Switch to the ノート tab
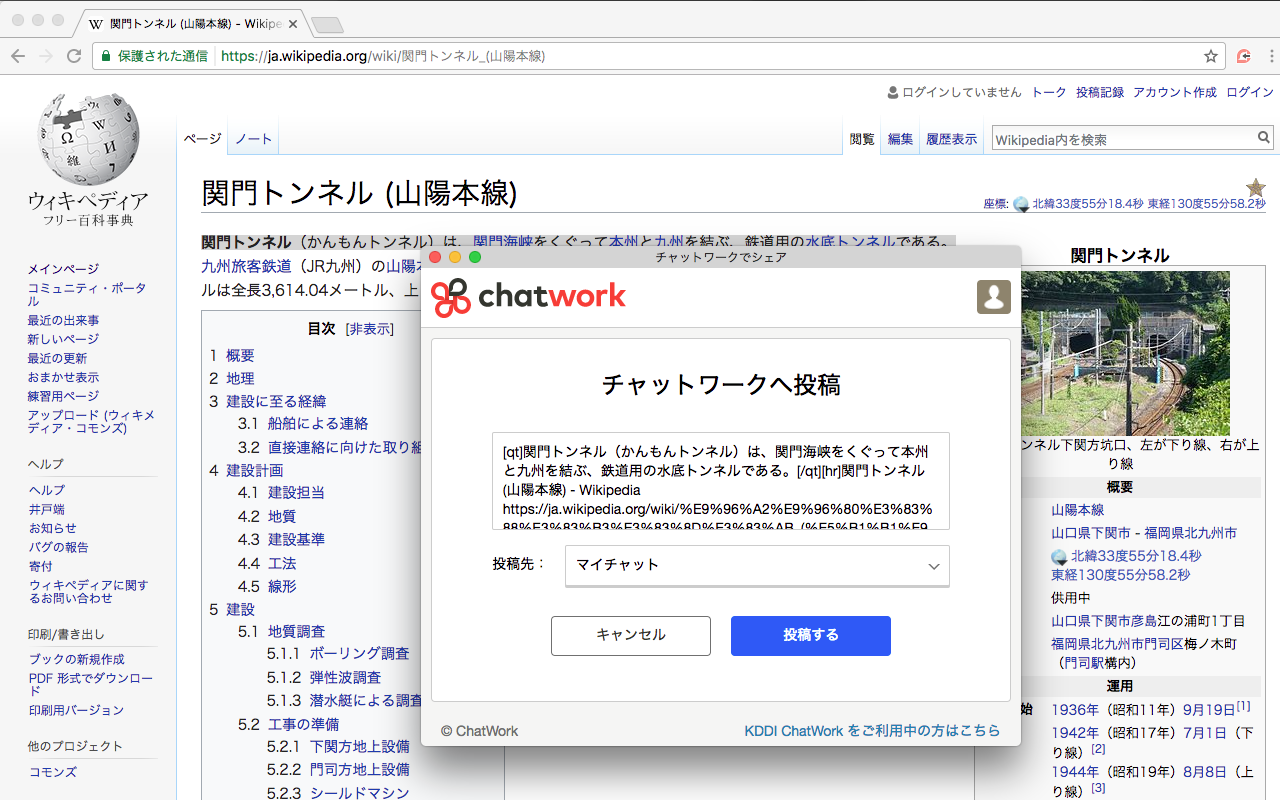The image size is (1280, 800). pos(253,139)
